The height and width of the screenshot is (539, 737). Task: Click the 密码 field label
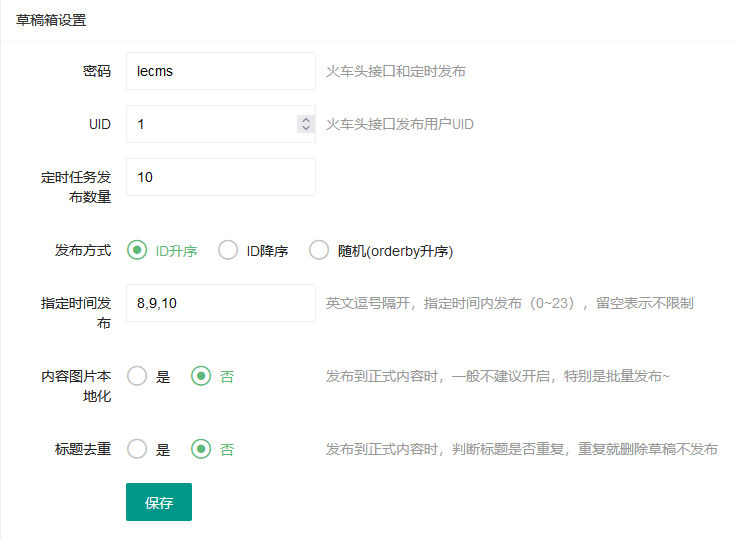[x=96, y=71]
